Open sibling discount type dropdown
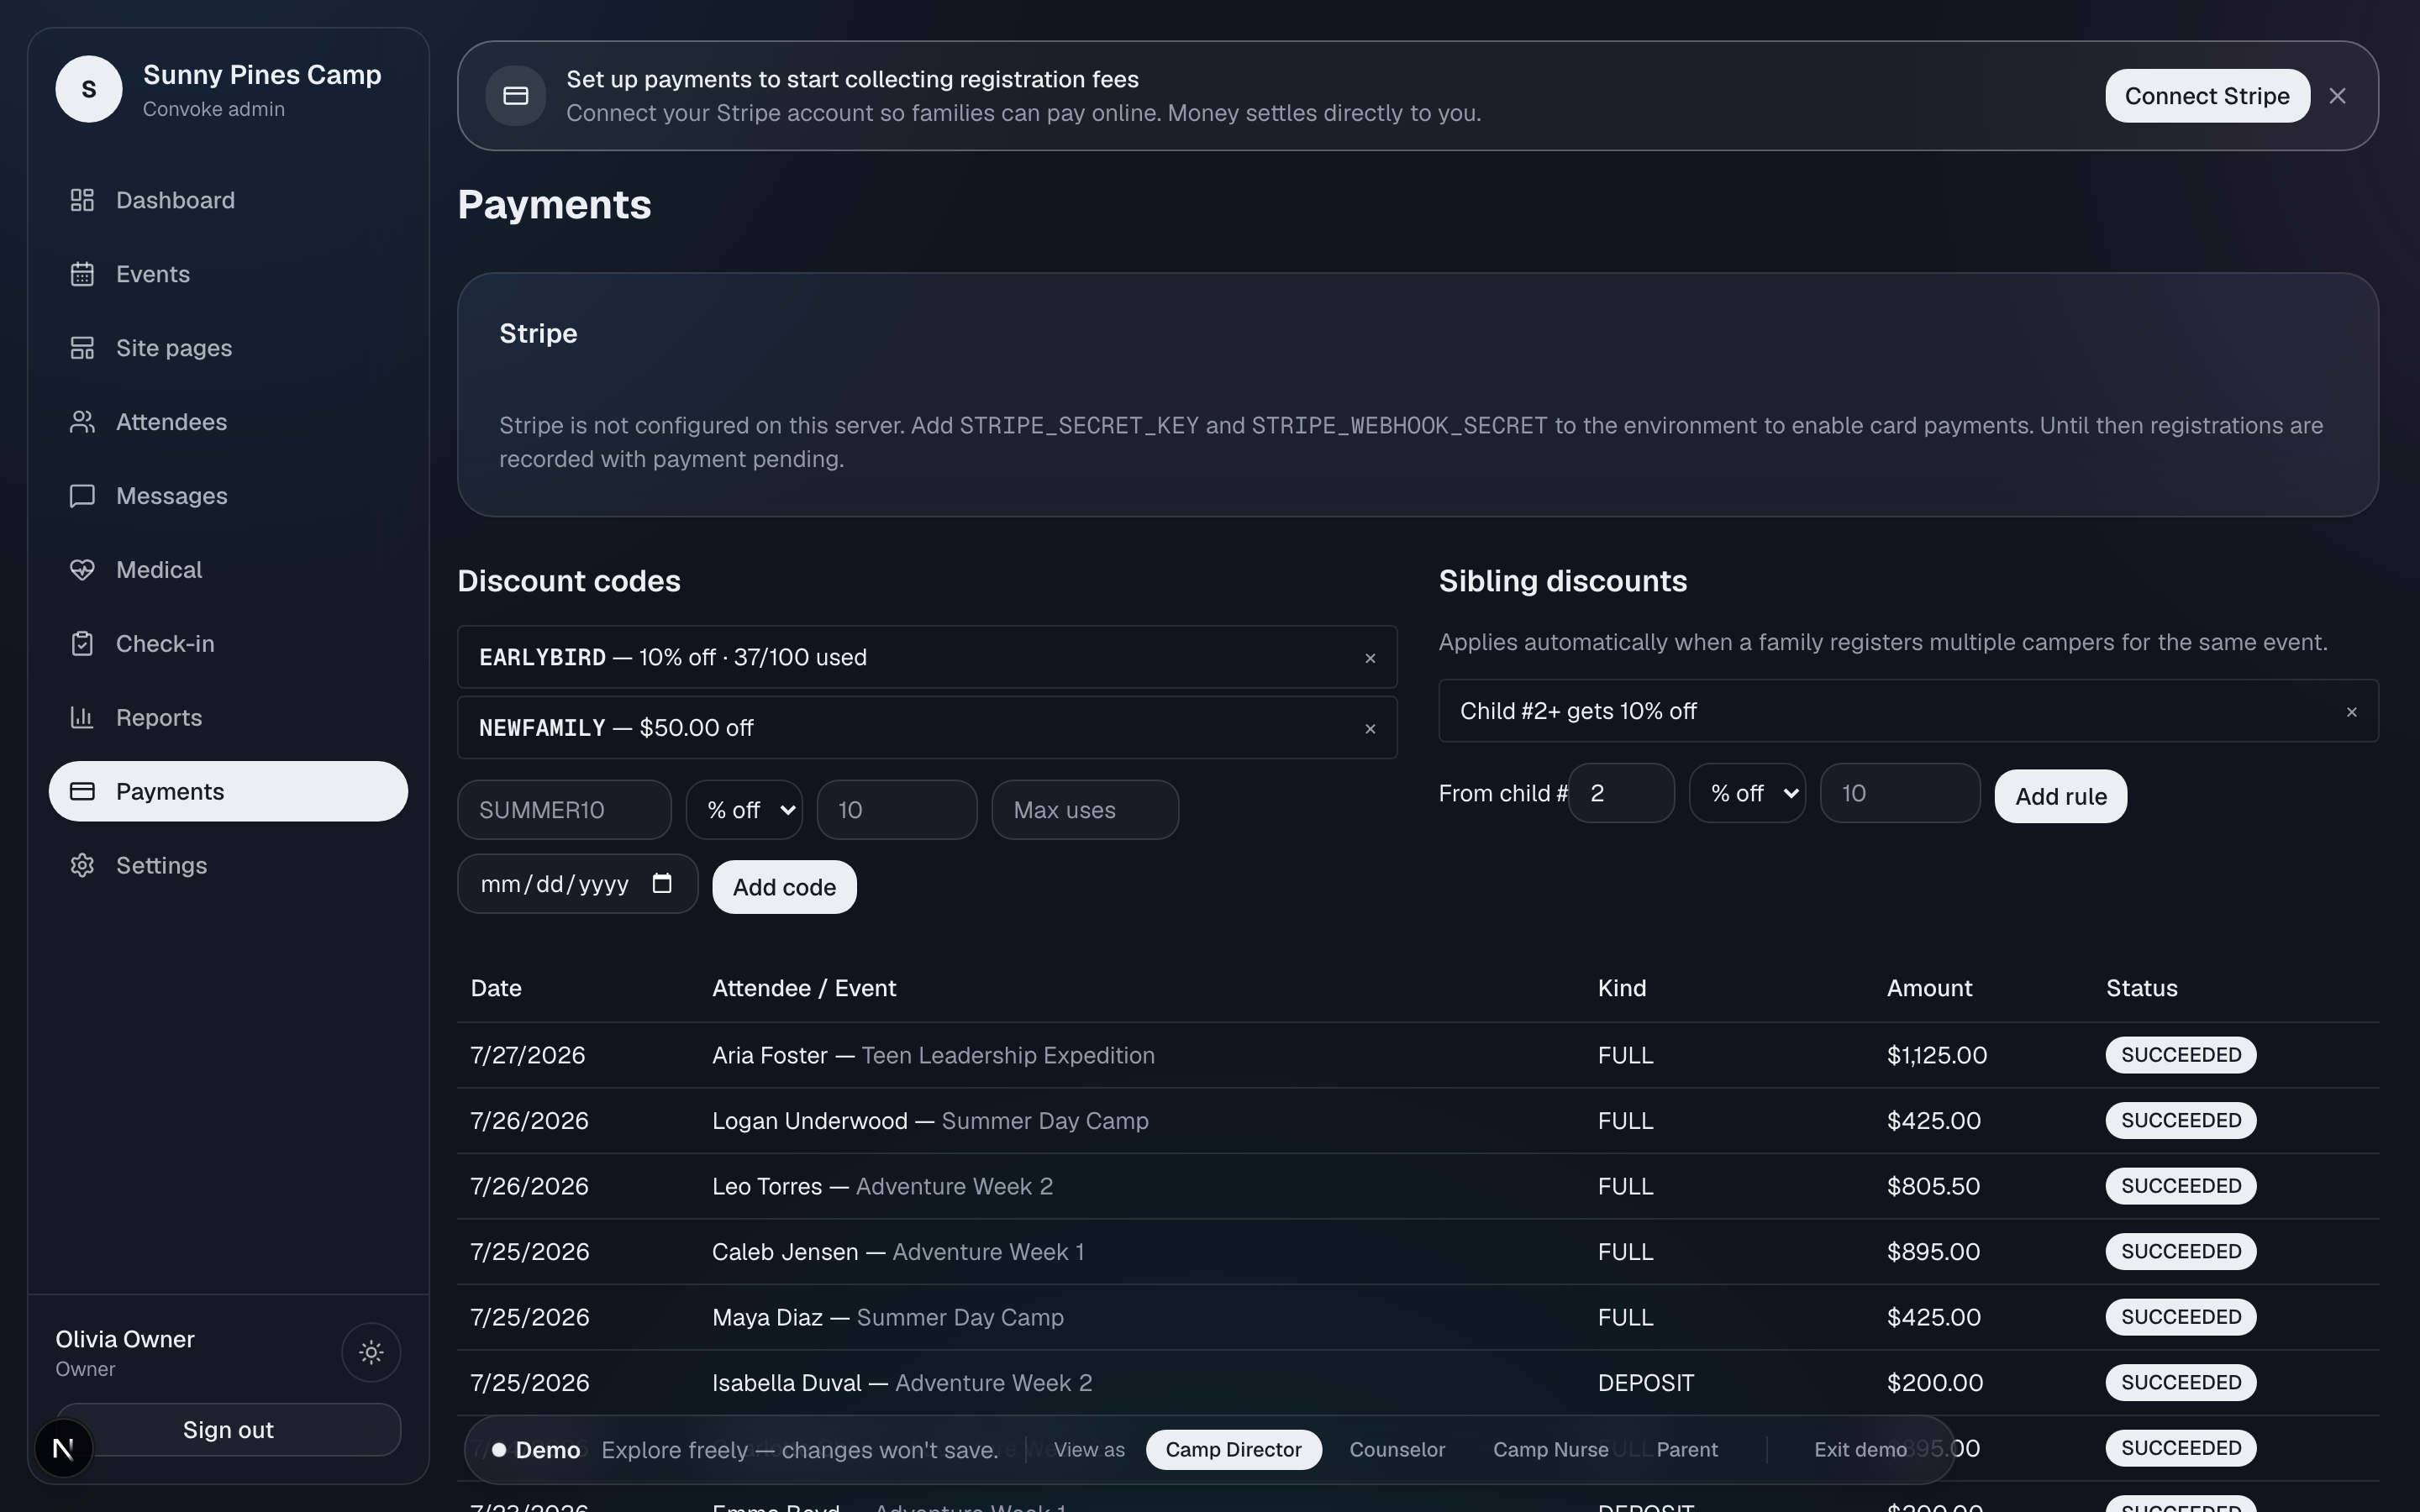The height and width of the screenshot is (1512, 2420). coord(1747,793)
